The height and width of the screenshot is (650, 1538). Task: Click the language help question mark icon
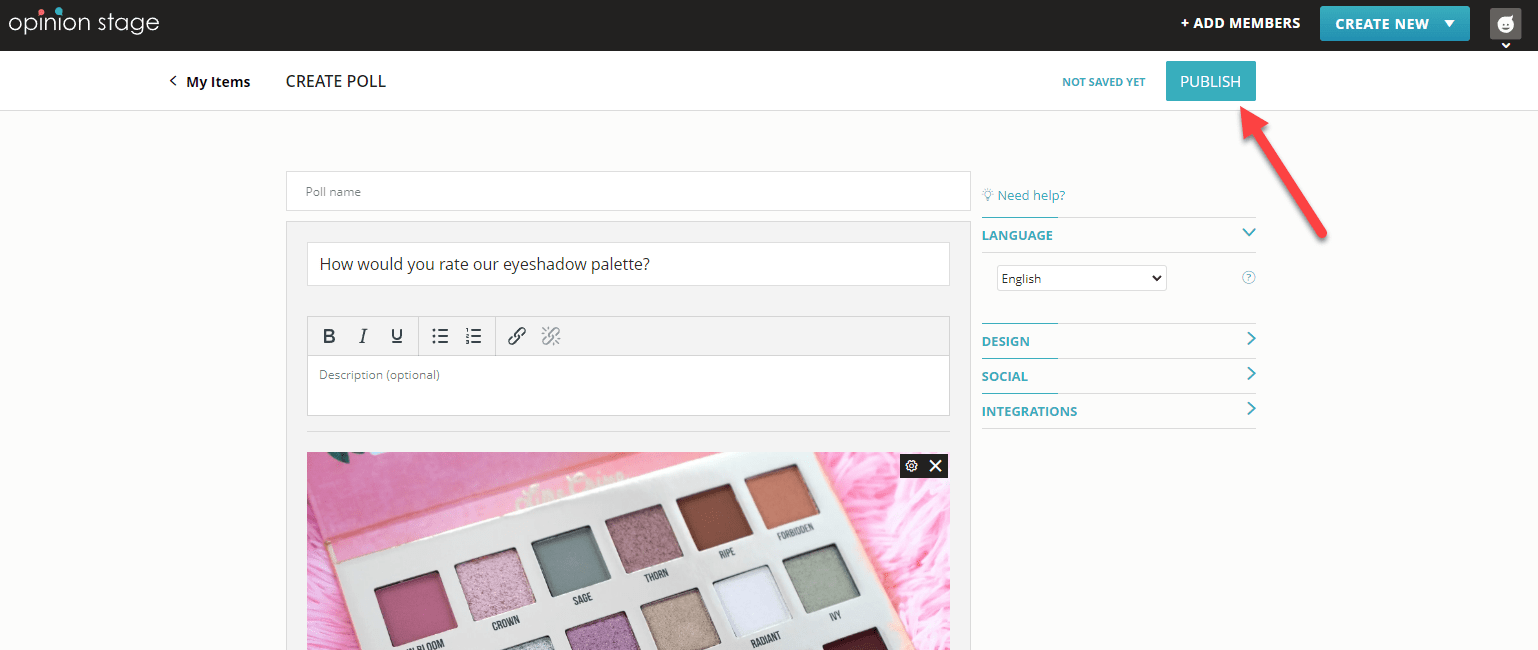1248,278
